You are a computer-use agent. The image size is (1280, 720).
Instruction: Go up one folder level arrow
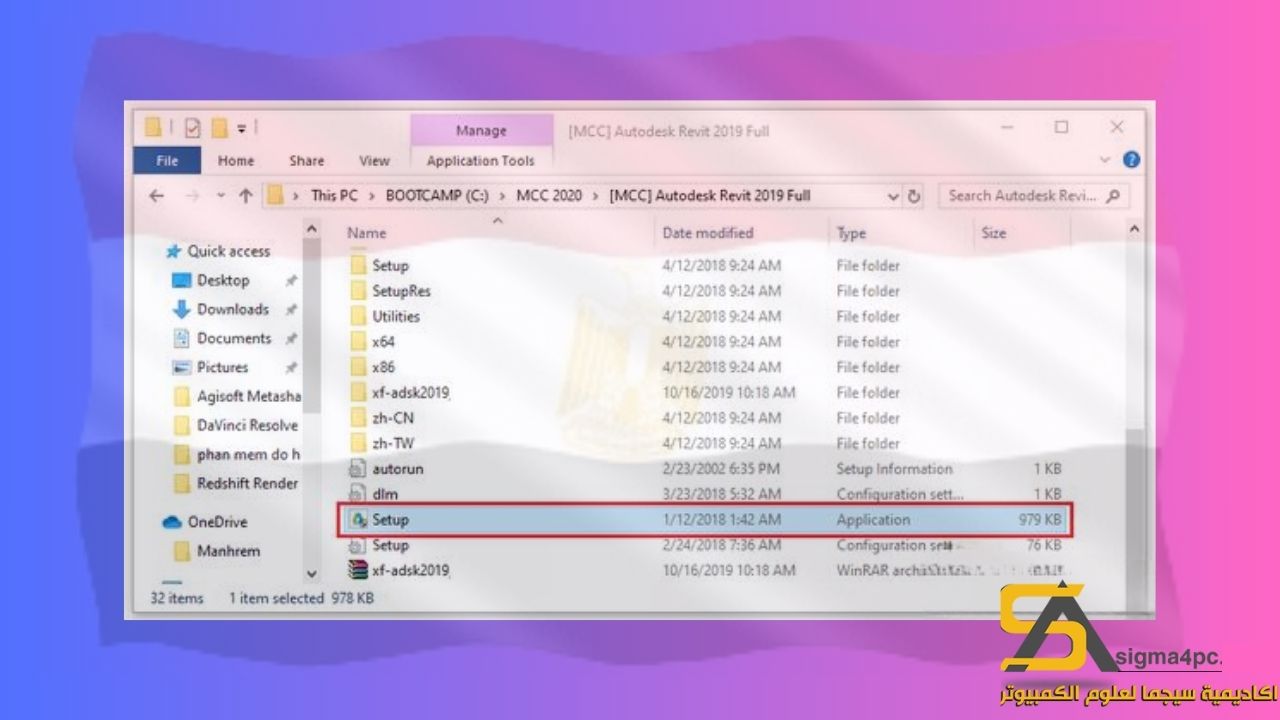pyautogui.click(x=245, y=196)
